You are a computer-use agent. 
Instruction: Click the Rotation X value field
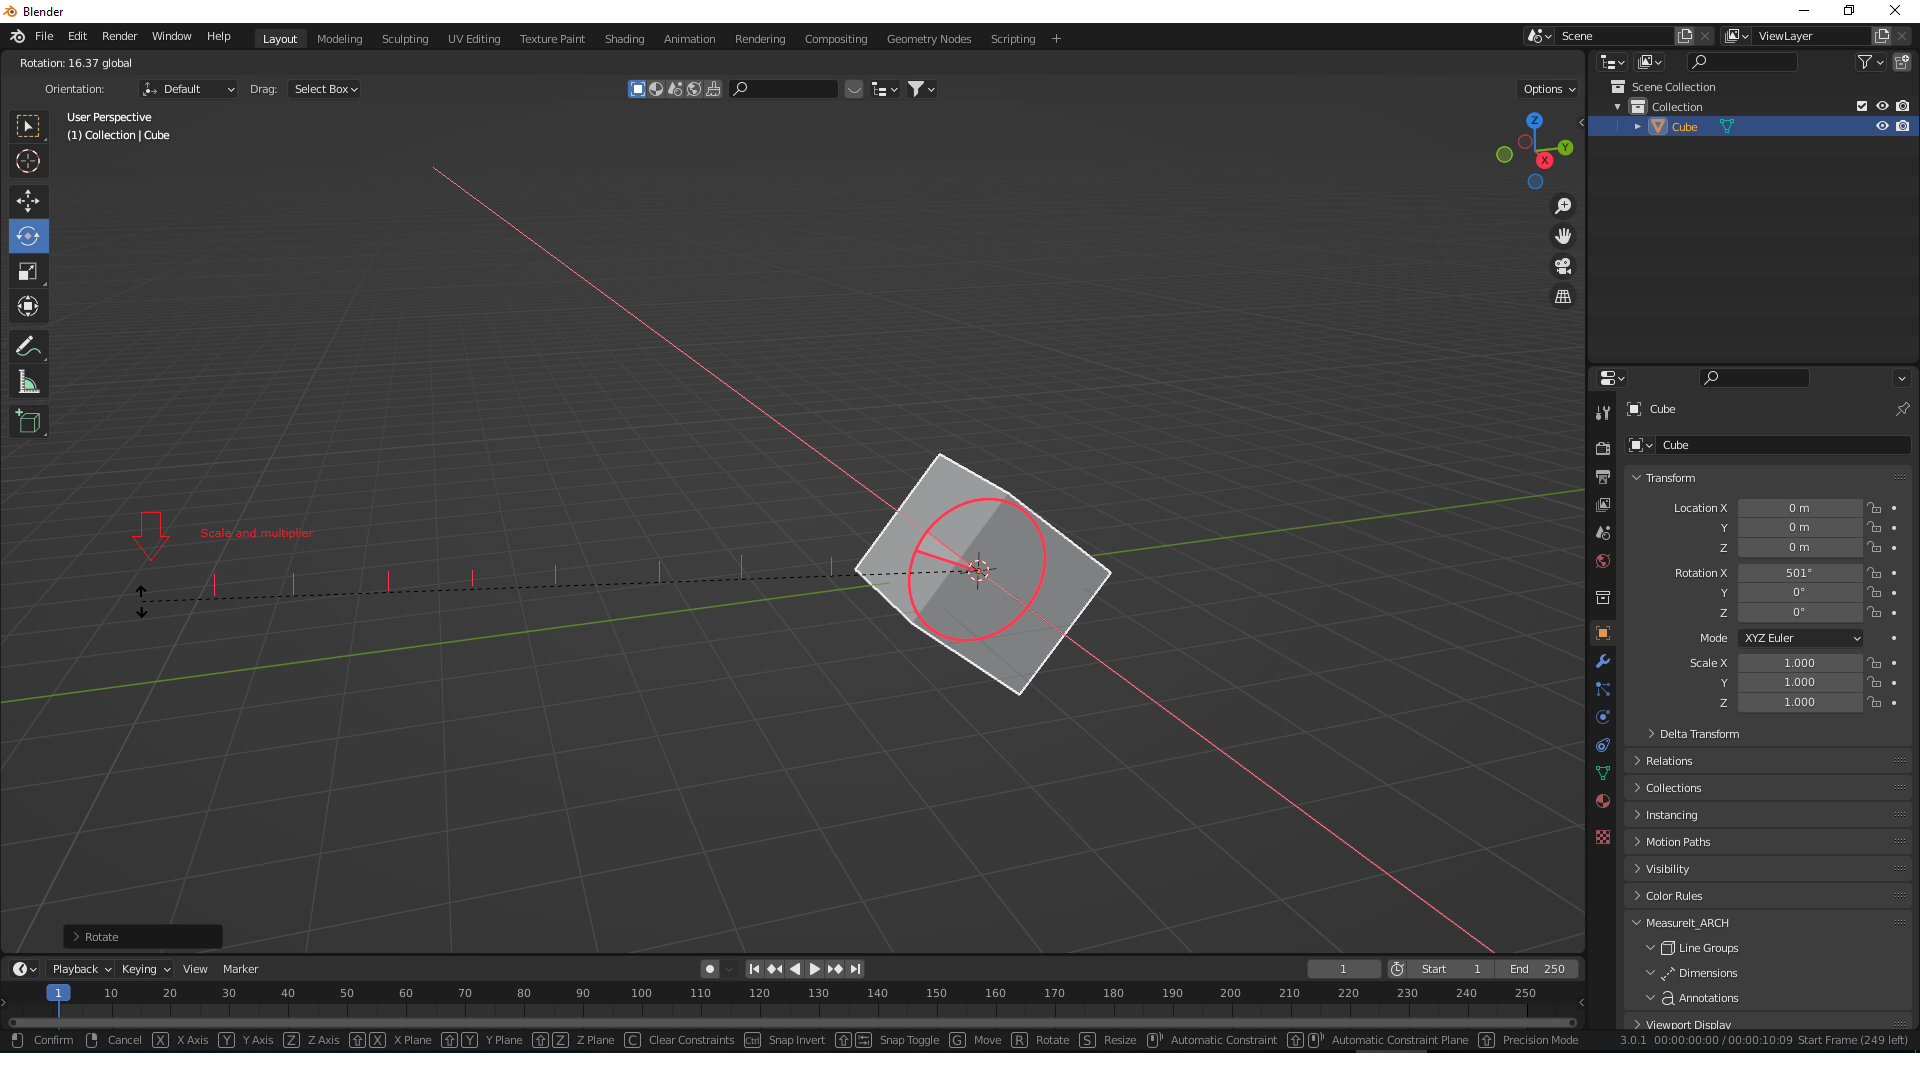point(1800,573)
